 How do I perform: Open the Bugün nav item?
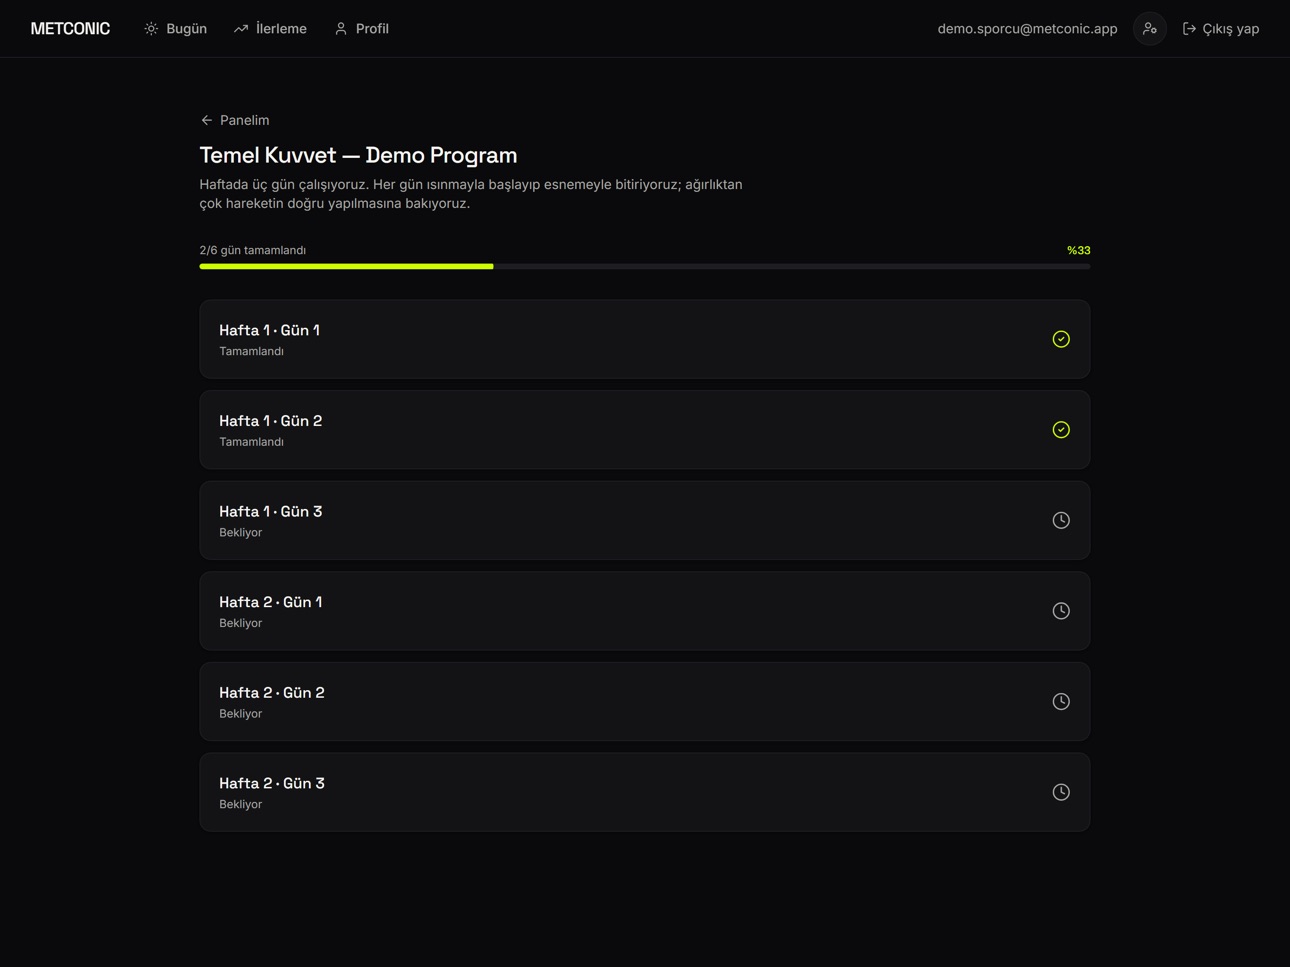click(176, 29)
